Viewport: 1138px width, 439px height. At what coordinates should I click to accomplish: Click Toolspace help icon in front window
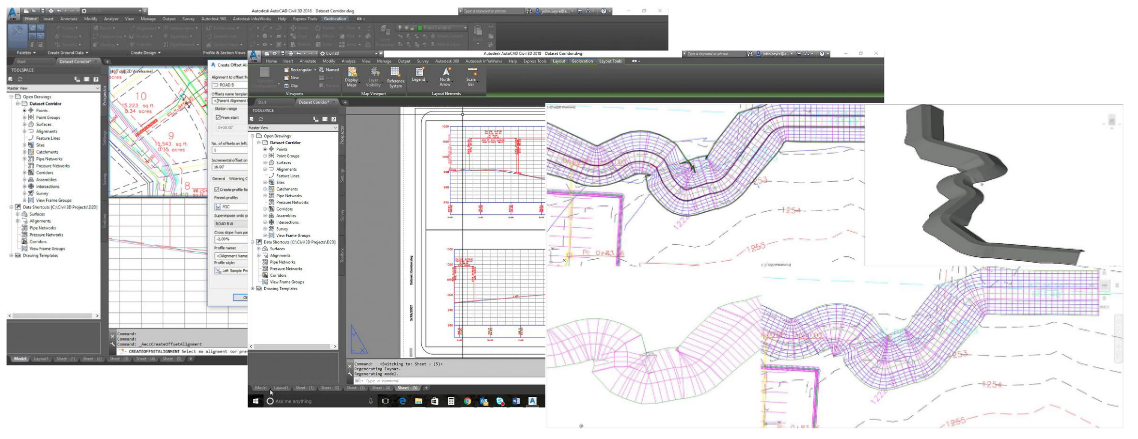(x=334, y=118)
